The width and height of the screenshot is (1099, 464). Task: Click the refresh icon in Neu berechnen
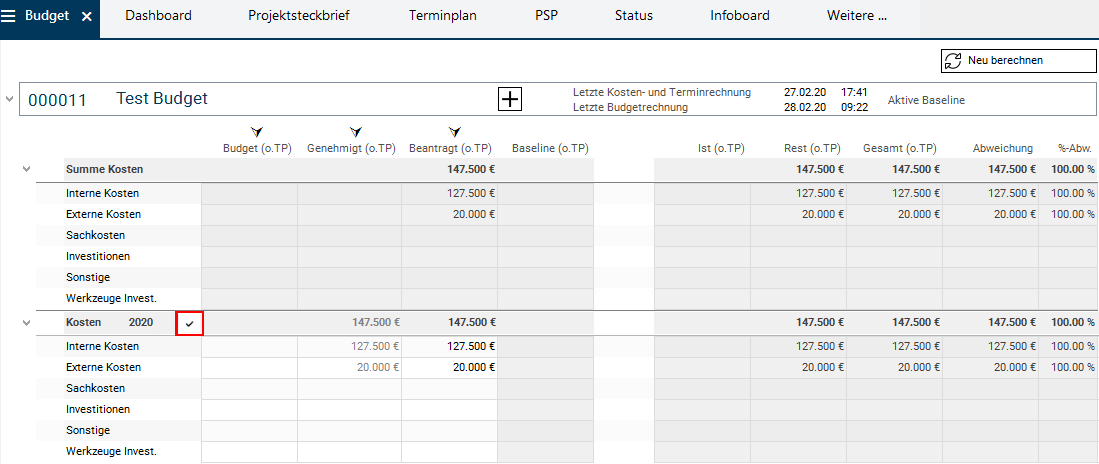[953, 61]
